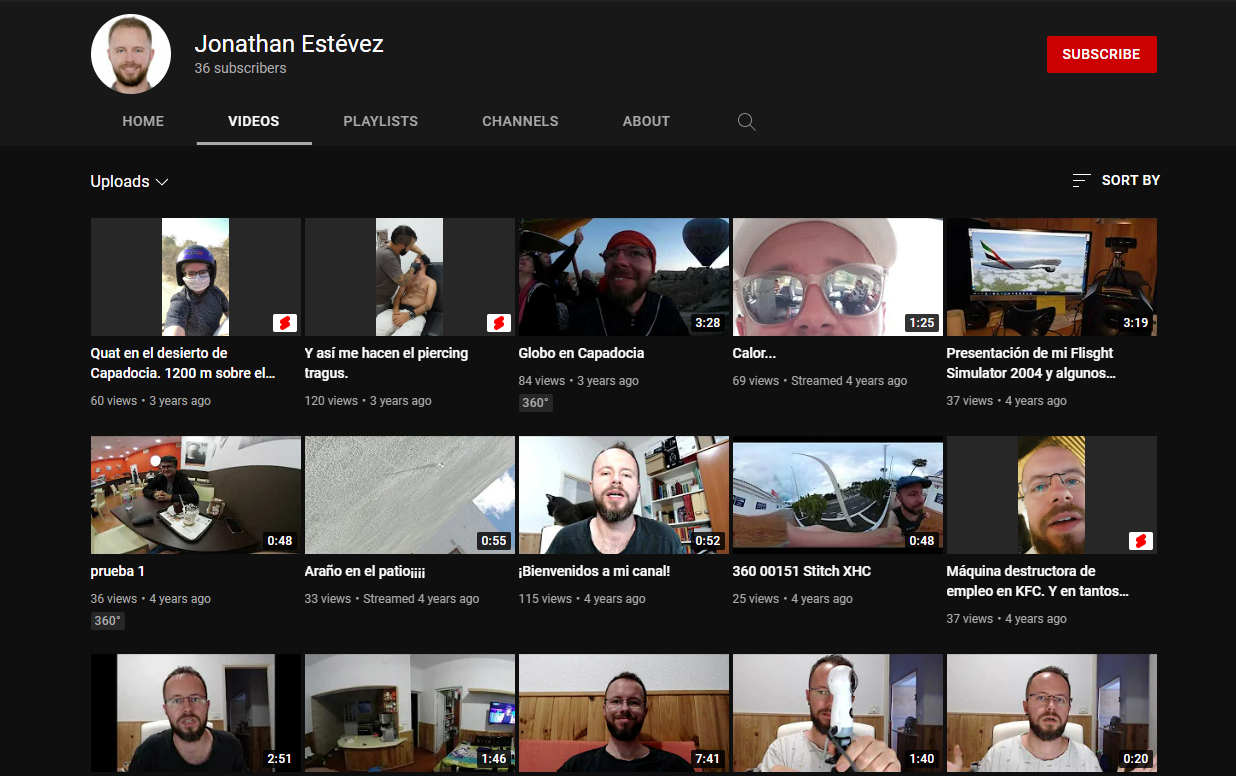Screen dimensions: 1236x776
Task: Play bottom-row video with 2:51 duration
Action: [196, 713]
